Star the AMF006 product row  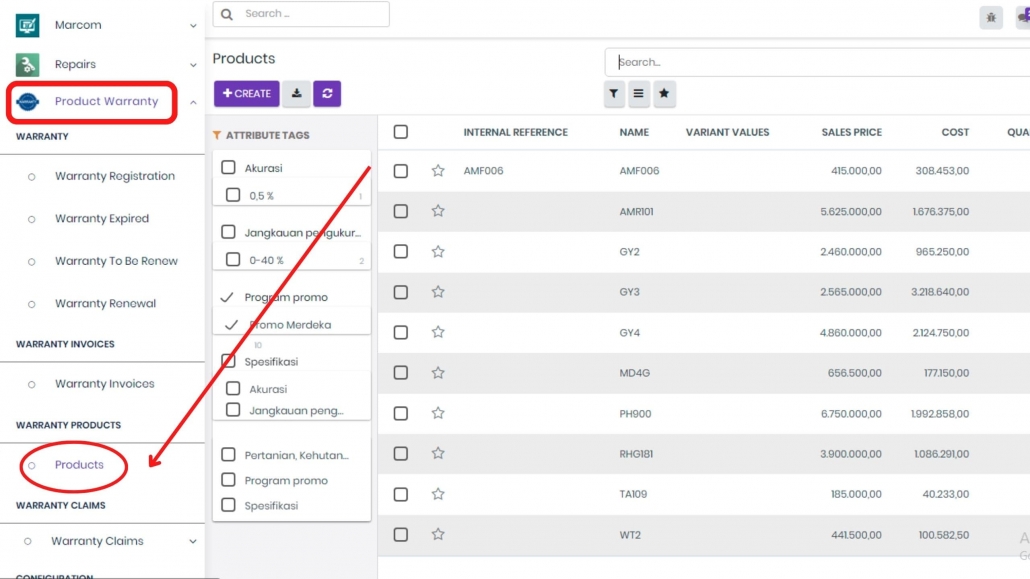click(x=438, y=171)
